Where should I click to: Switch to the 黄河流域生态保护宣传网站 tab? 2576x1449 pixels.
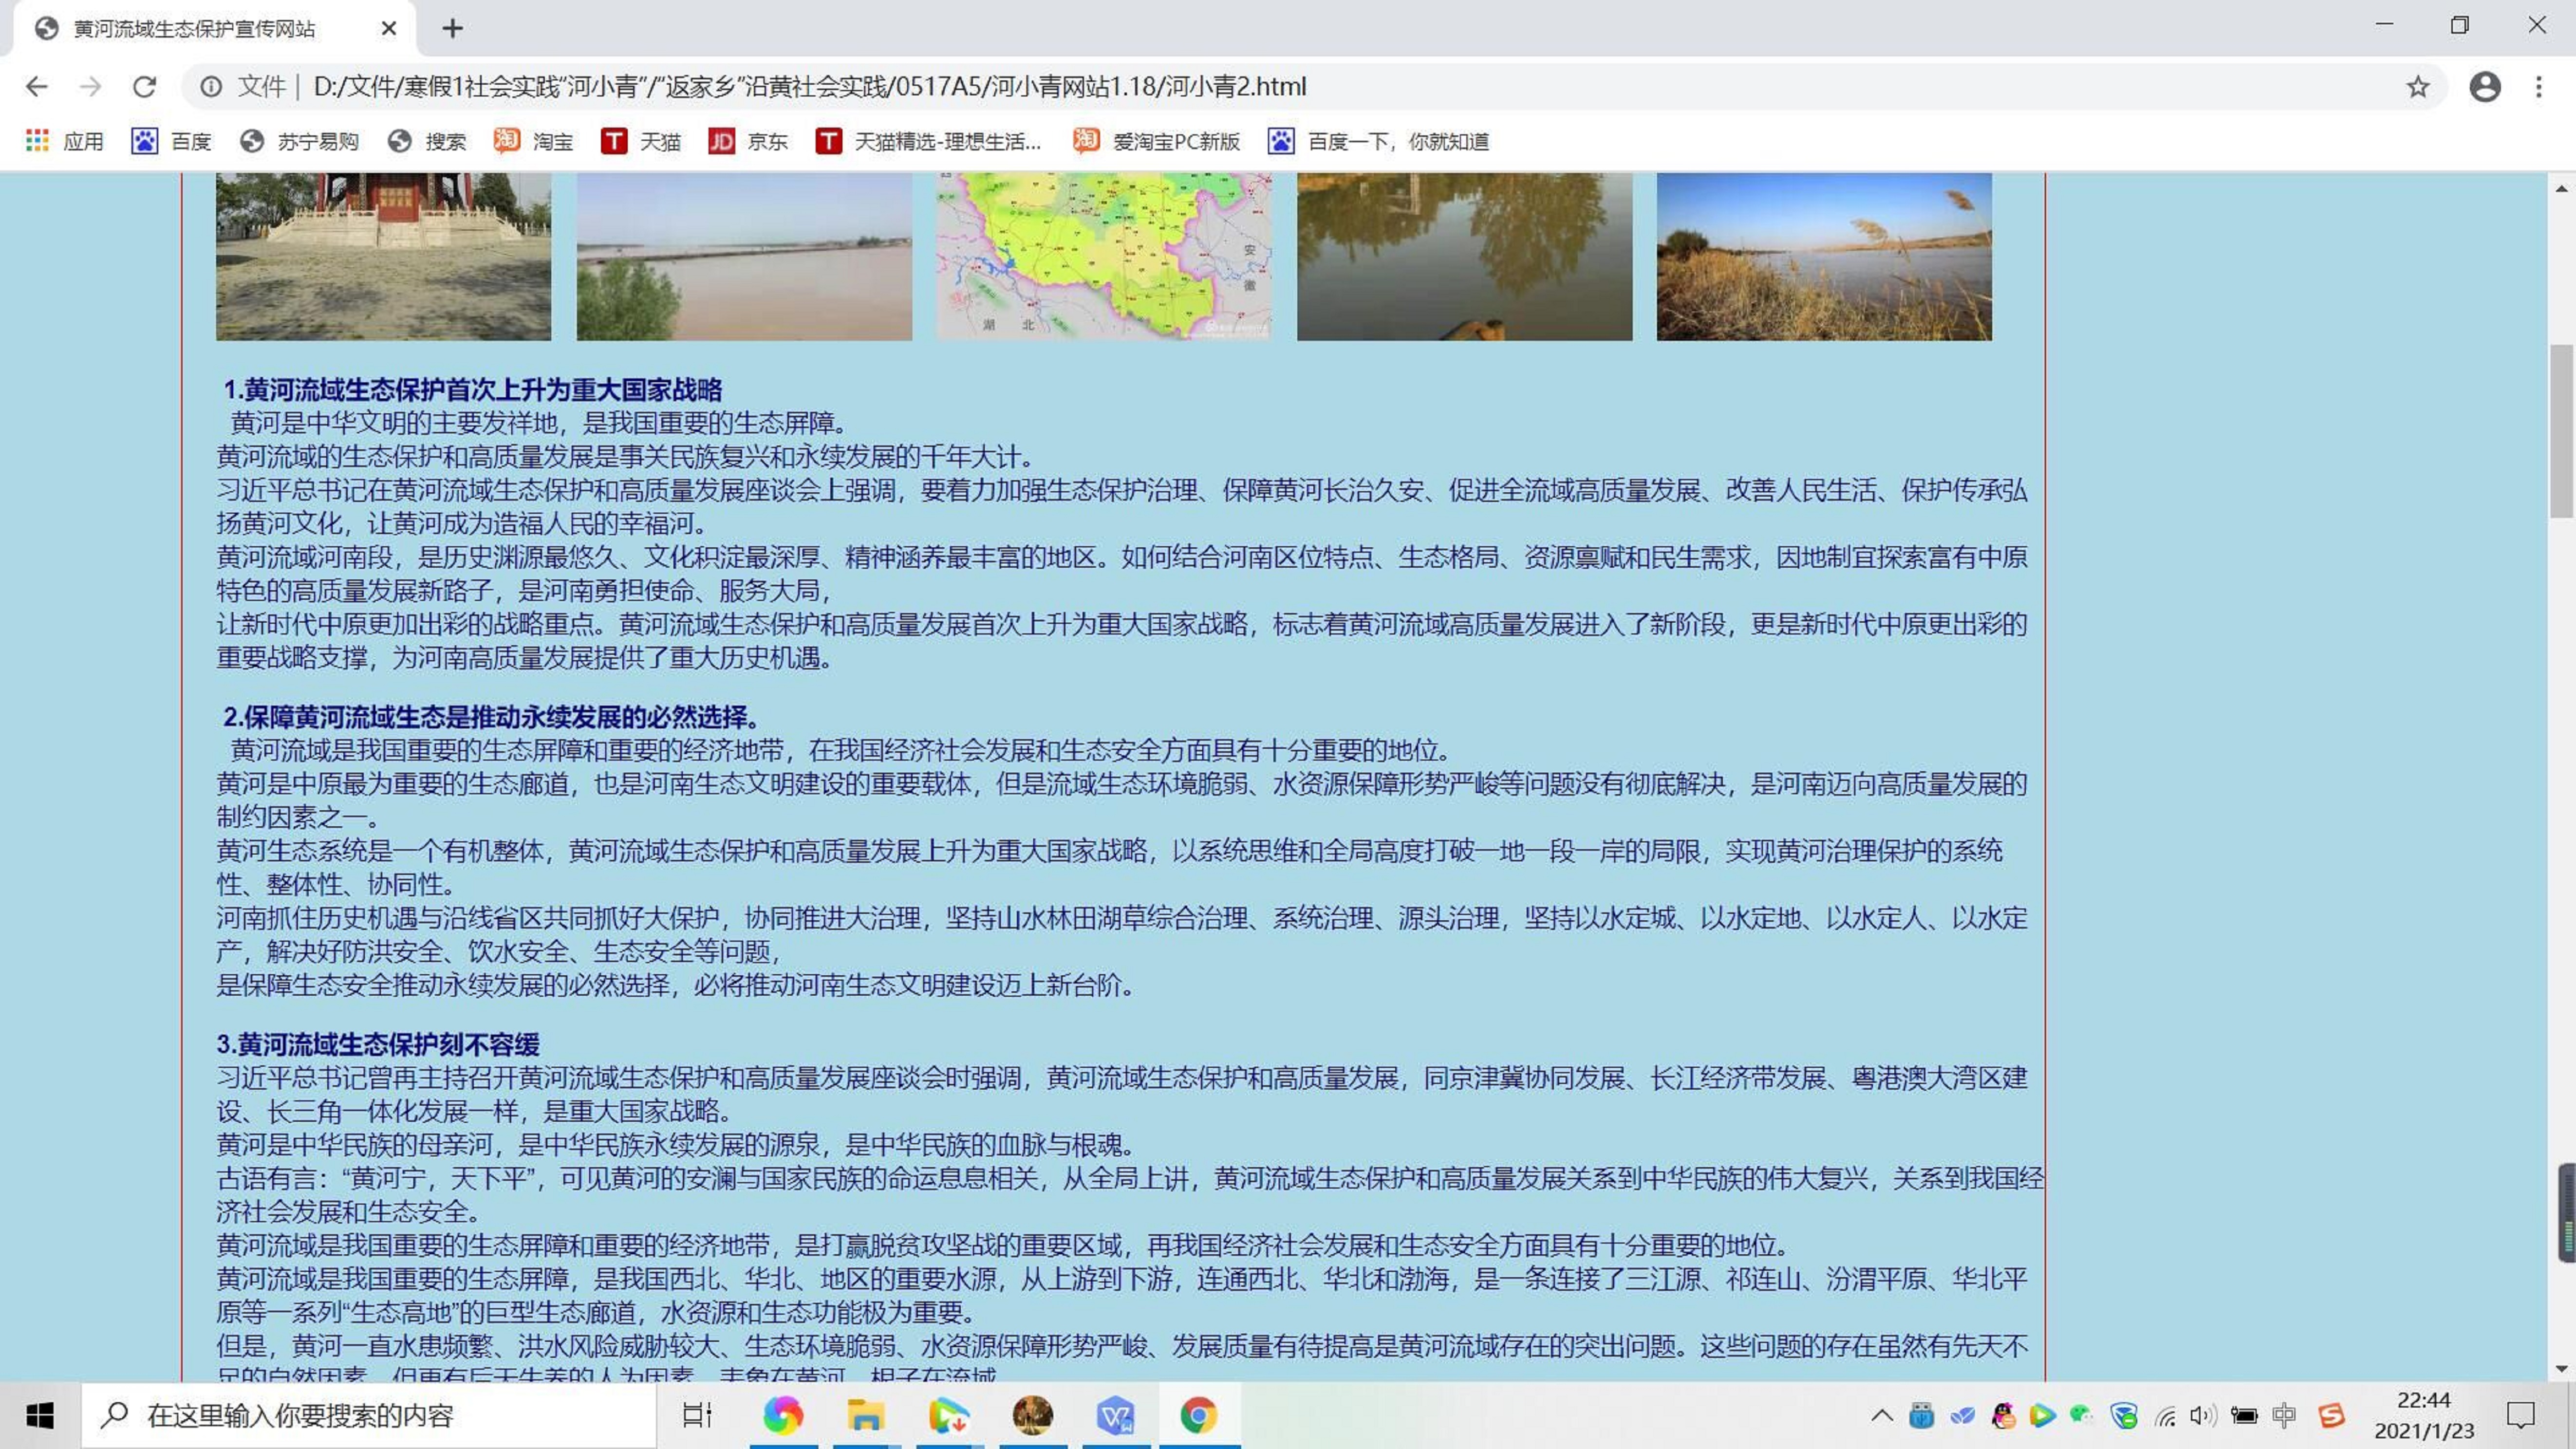(x=195, y=28)
